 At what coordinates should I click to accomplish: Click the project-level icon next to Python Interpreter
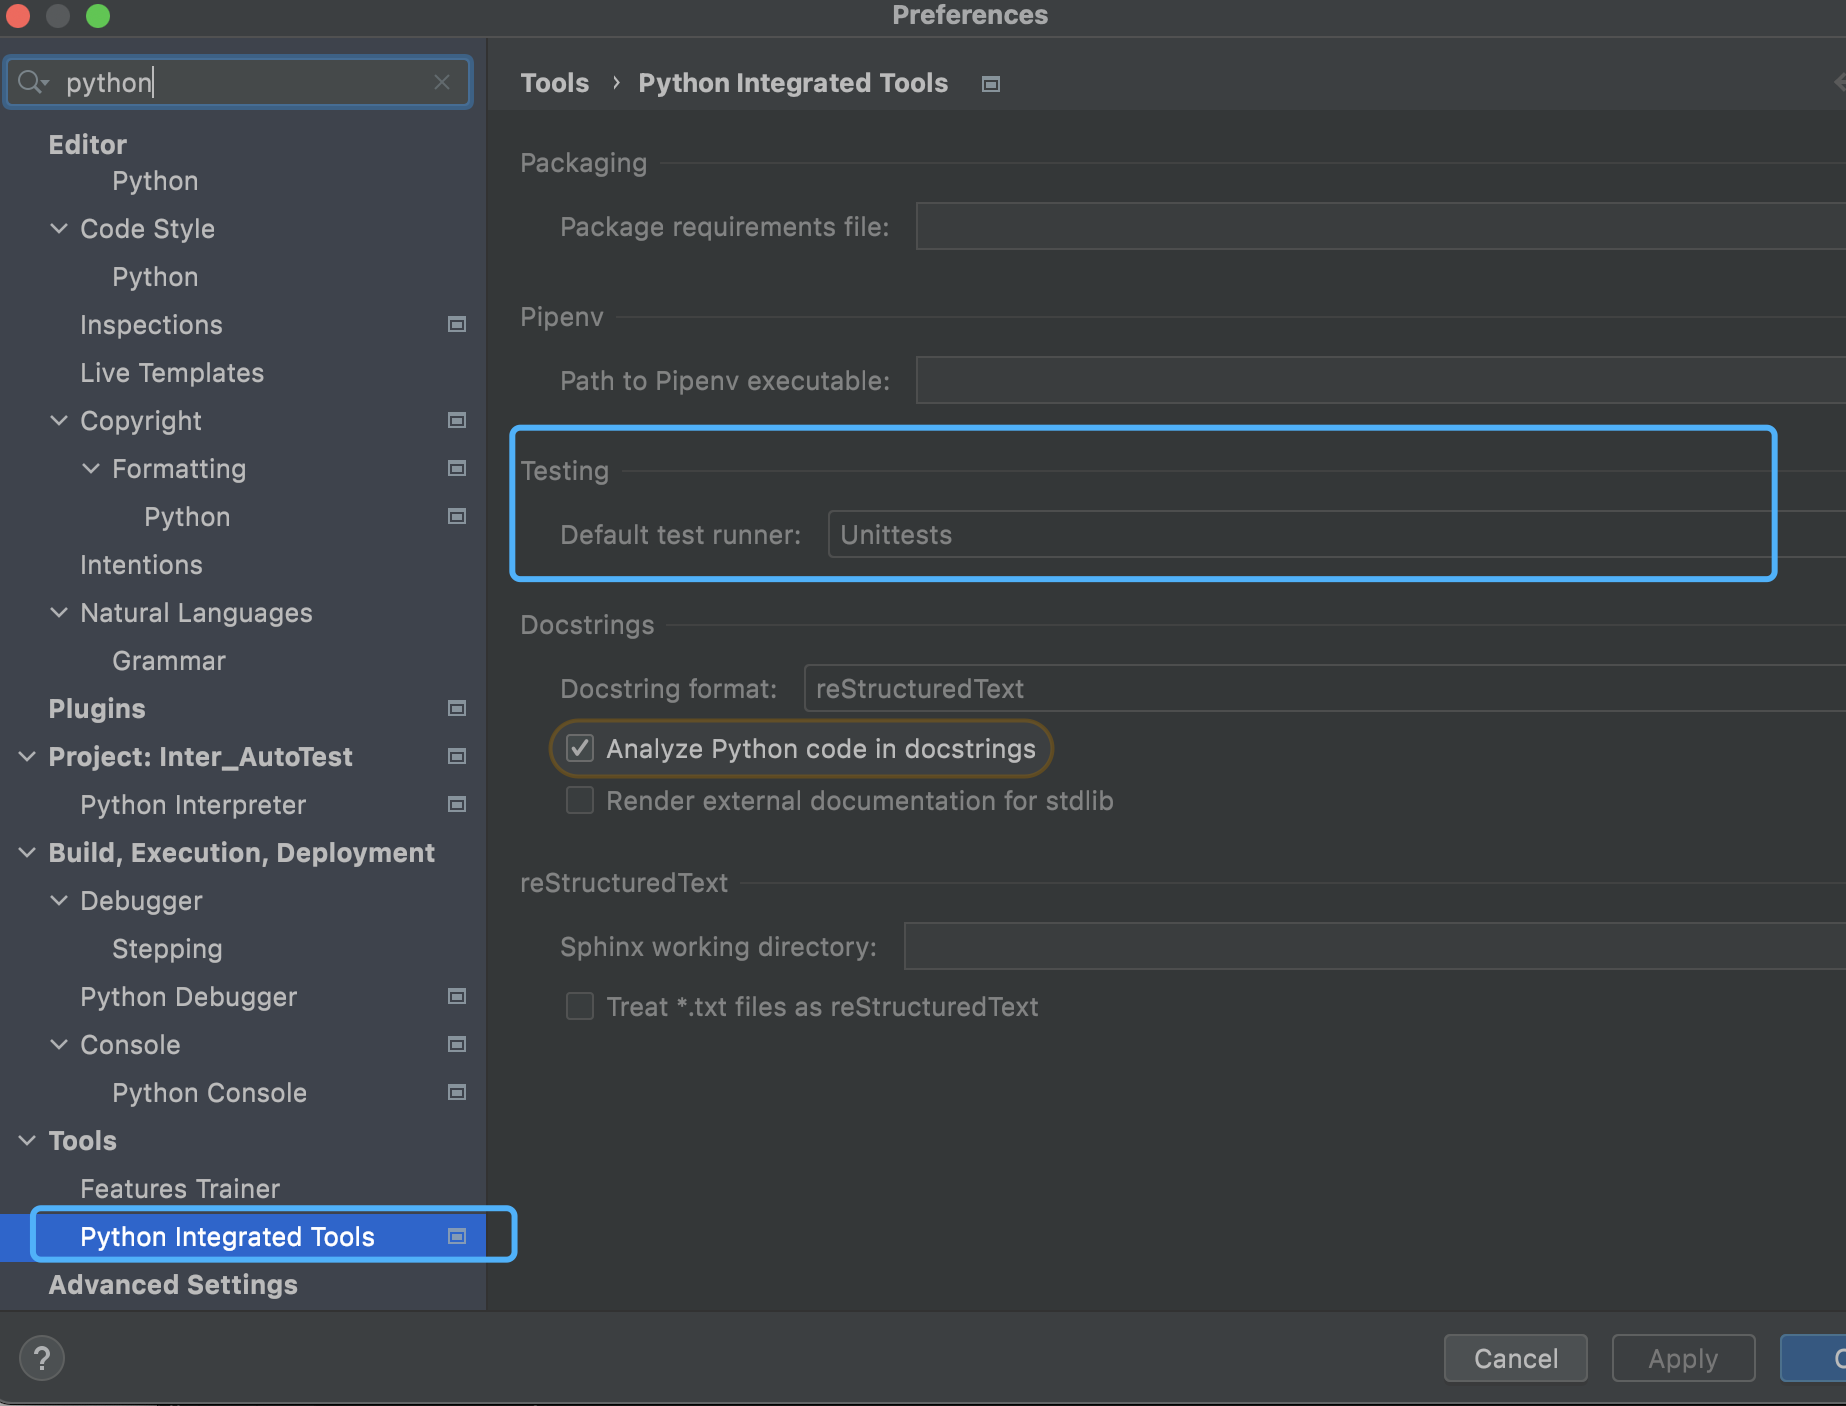(x=457, y=804)
